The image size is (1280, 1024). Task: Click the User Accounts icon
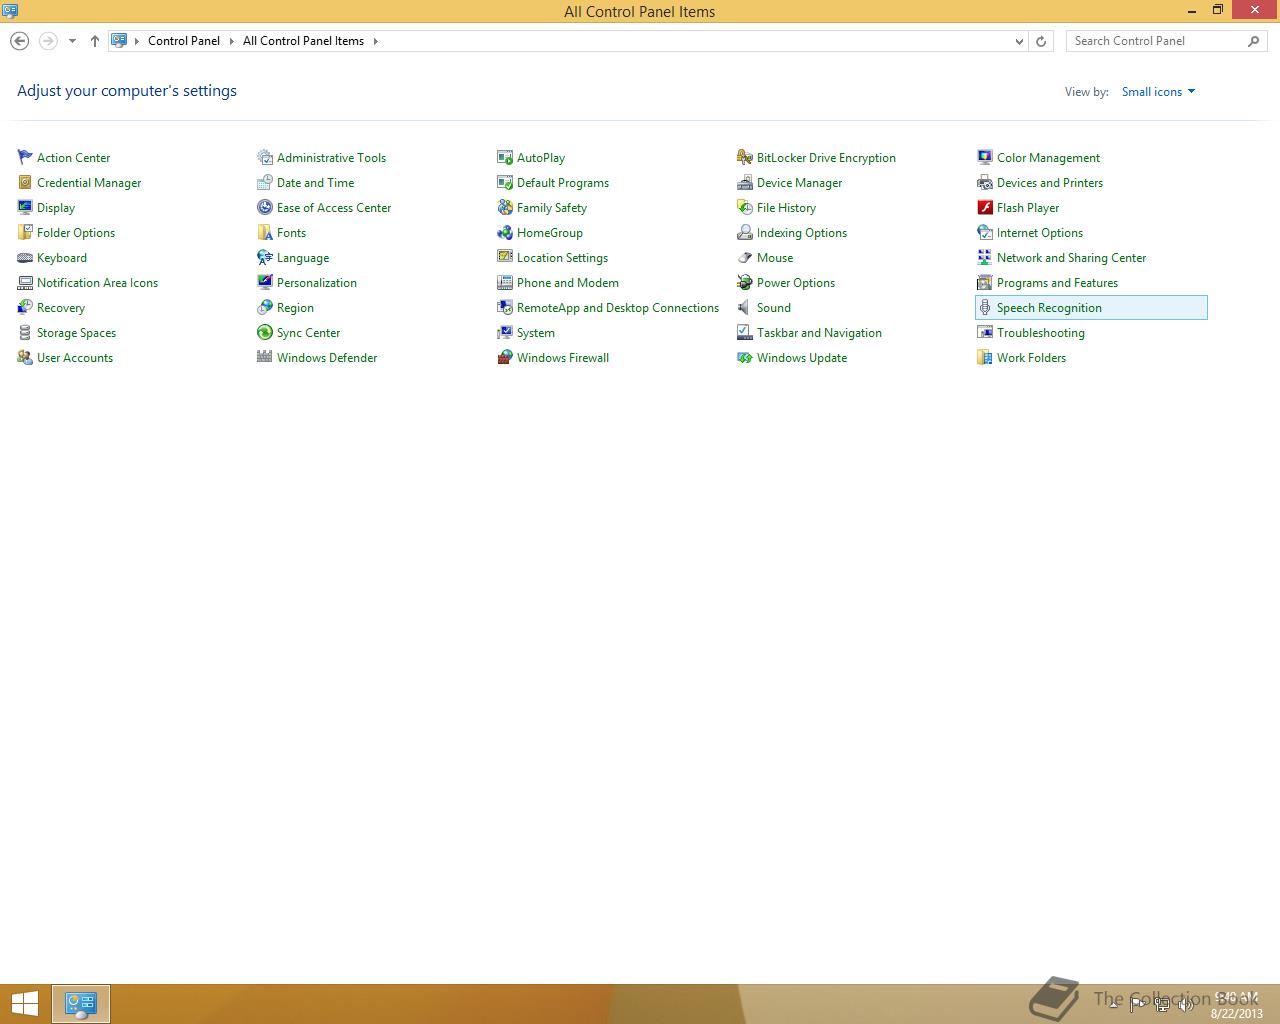[25, 357]
